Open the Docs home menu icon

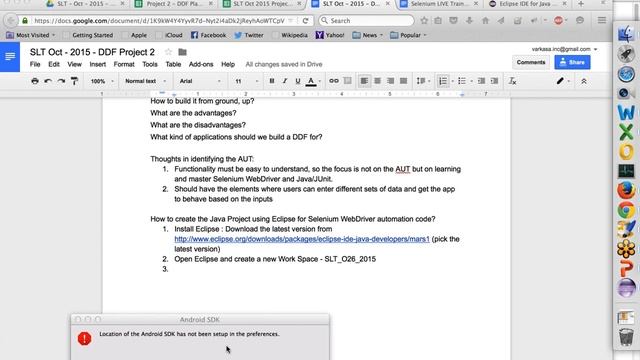10,57
